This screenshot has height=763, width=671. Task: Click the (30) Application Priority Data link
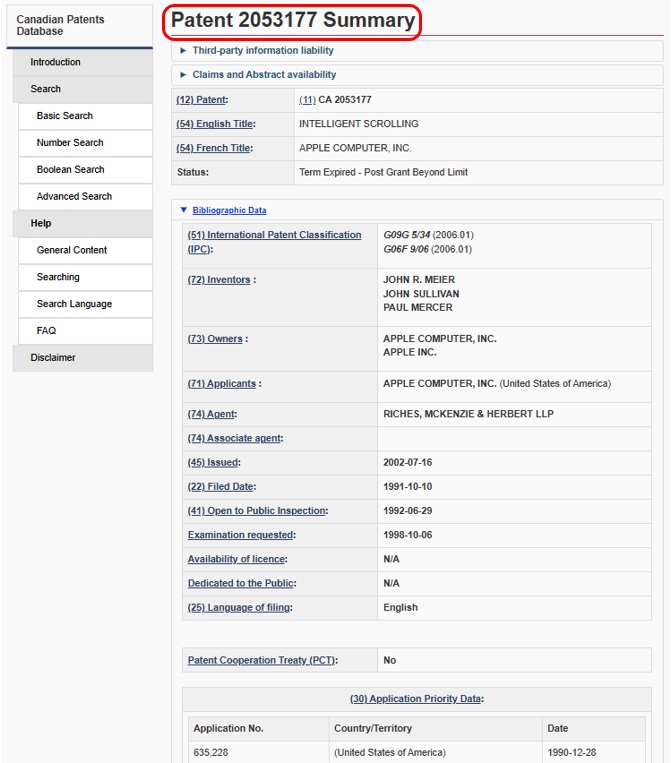coord(416,699)
